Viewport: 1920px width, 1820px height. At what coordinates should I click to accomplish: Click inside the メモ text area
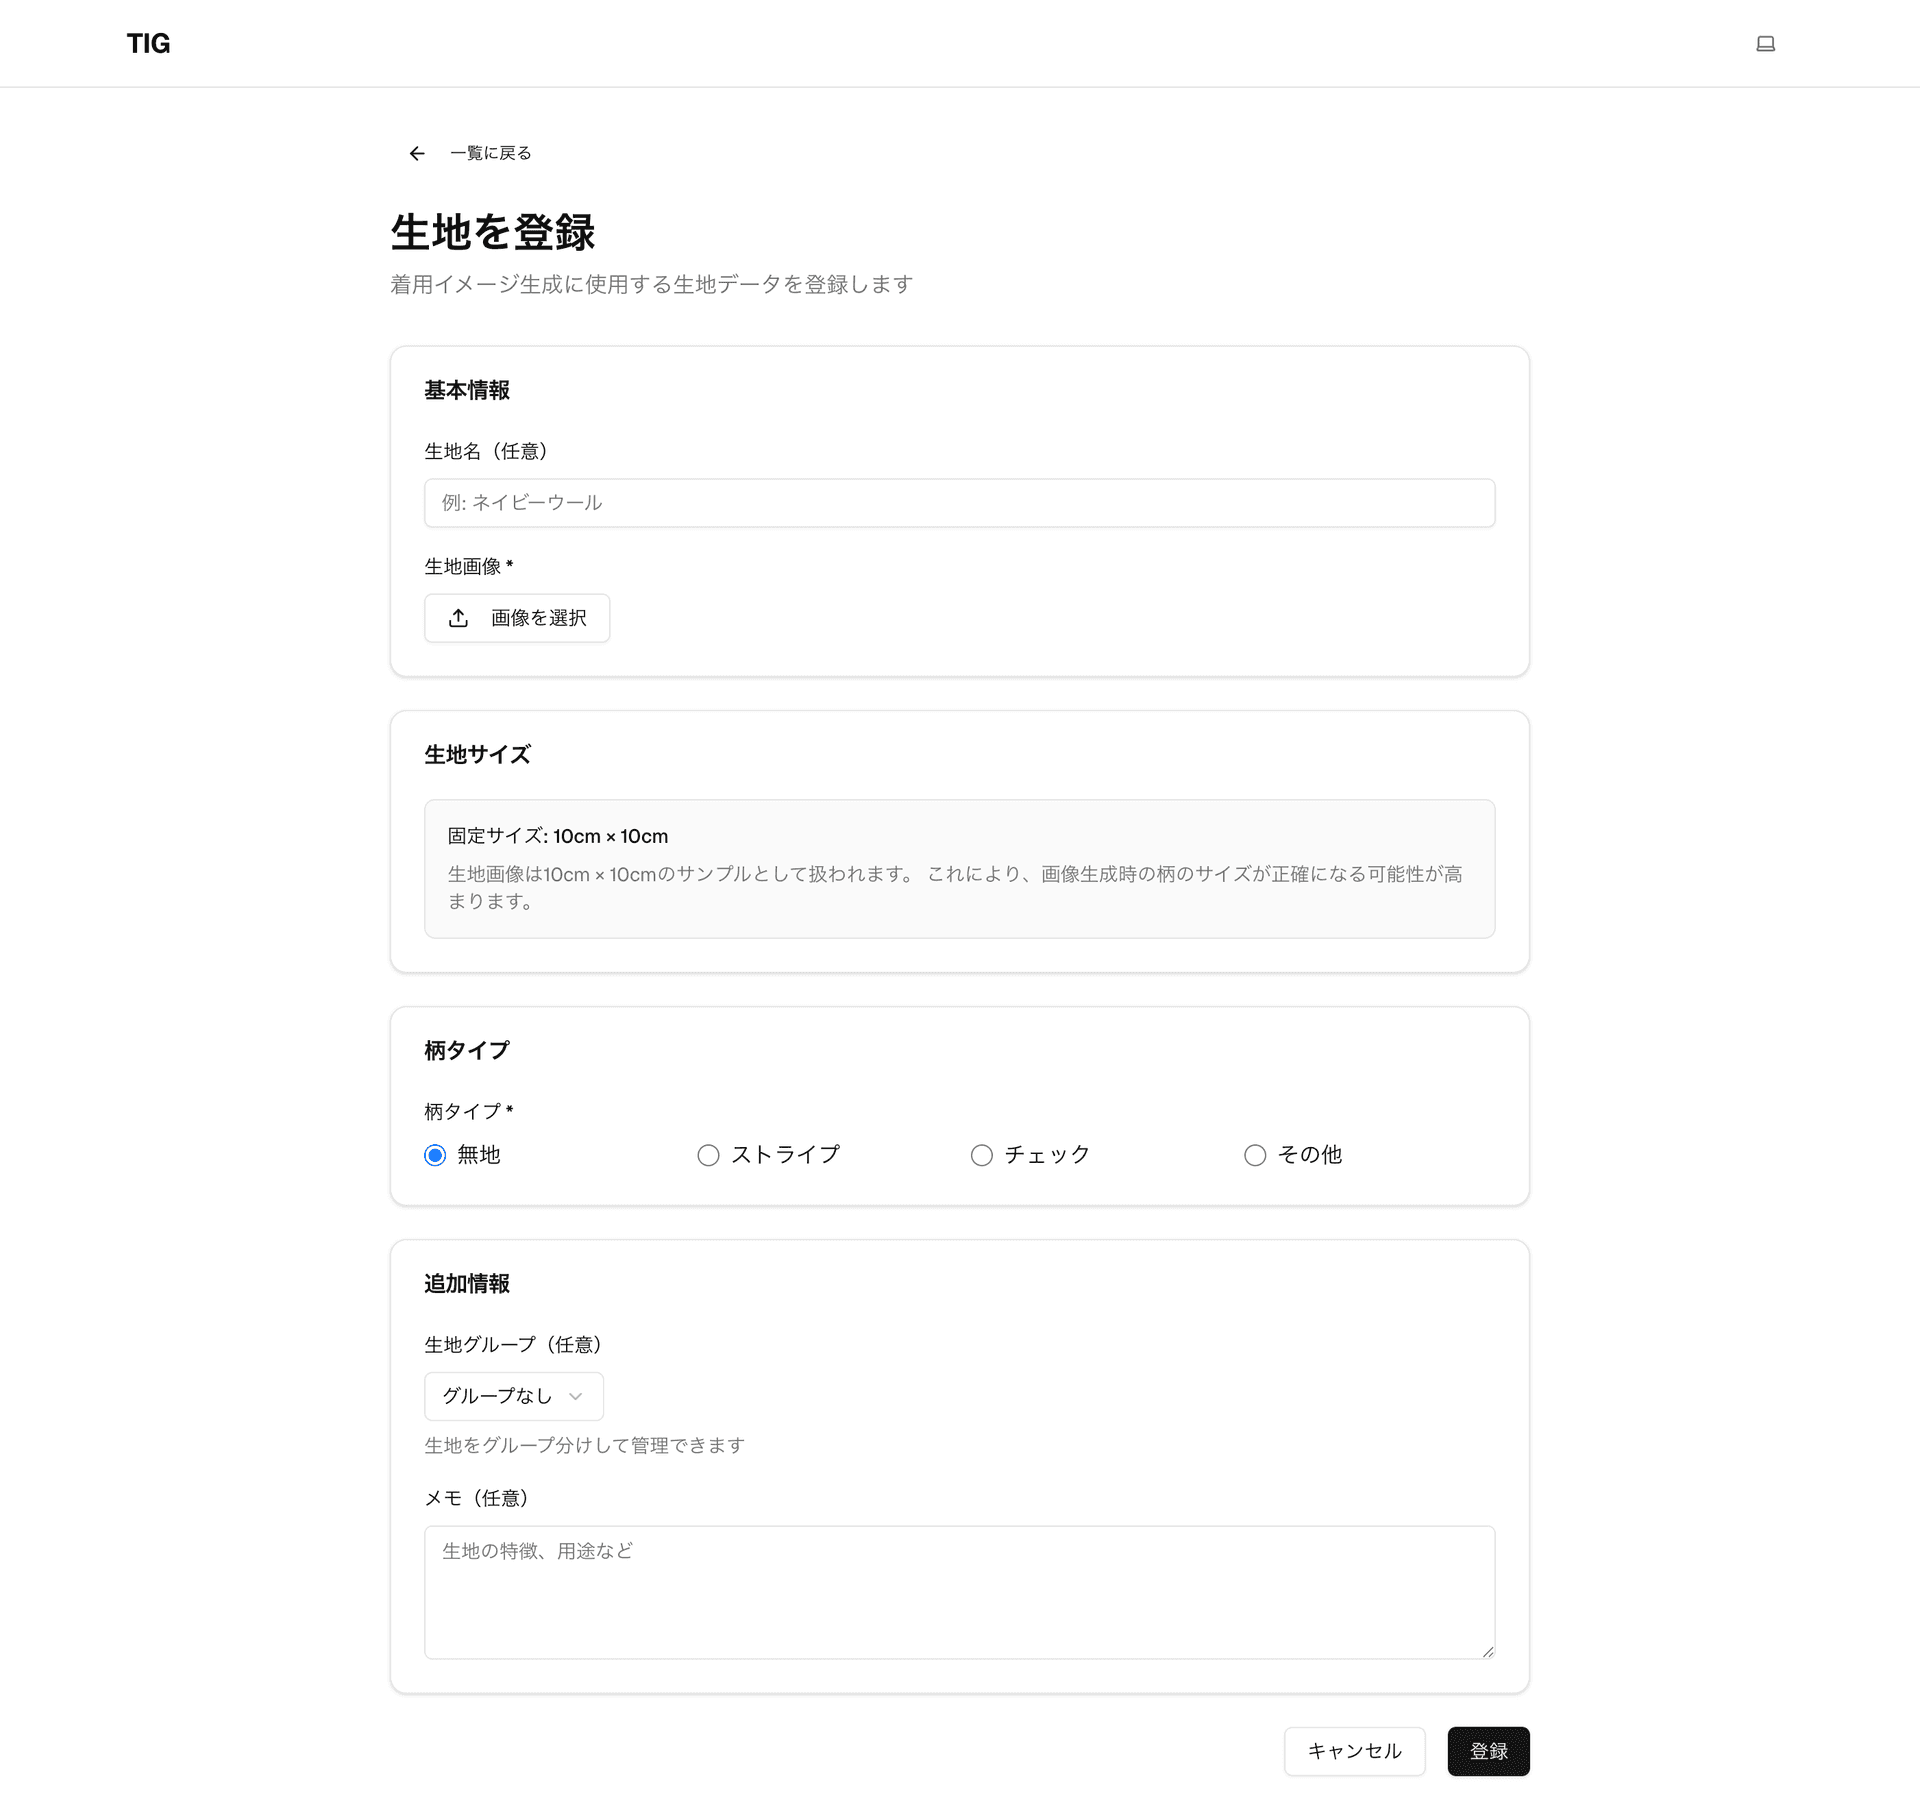(959, 1590)
